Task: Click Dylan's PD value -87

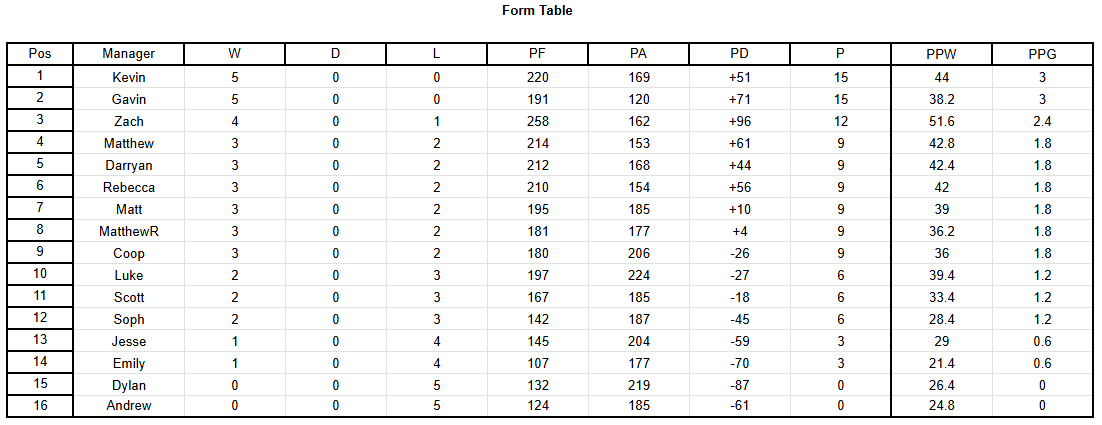Action: click(x=739, y=385)
